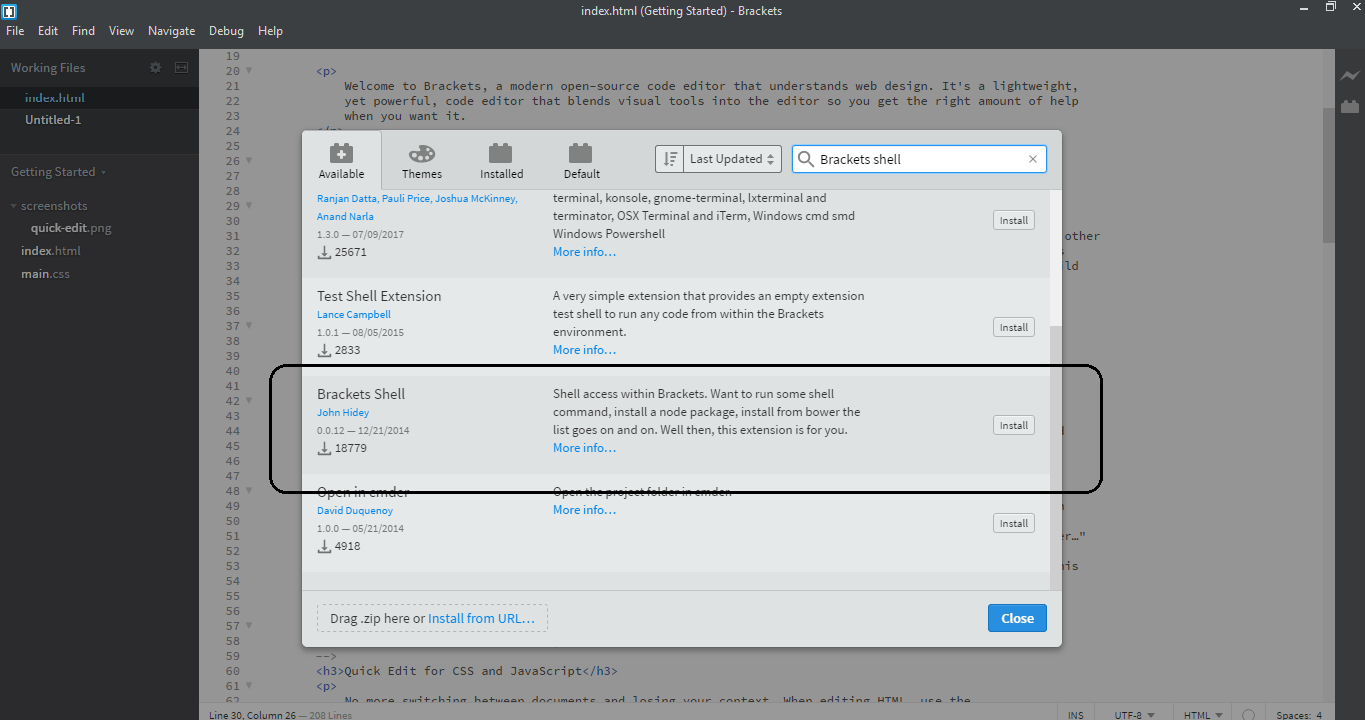1365x720 pixels.
Task: Click the editor vertical scrollbar
Action: [x=1328, y=175]
